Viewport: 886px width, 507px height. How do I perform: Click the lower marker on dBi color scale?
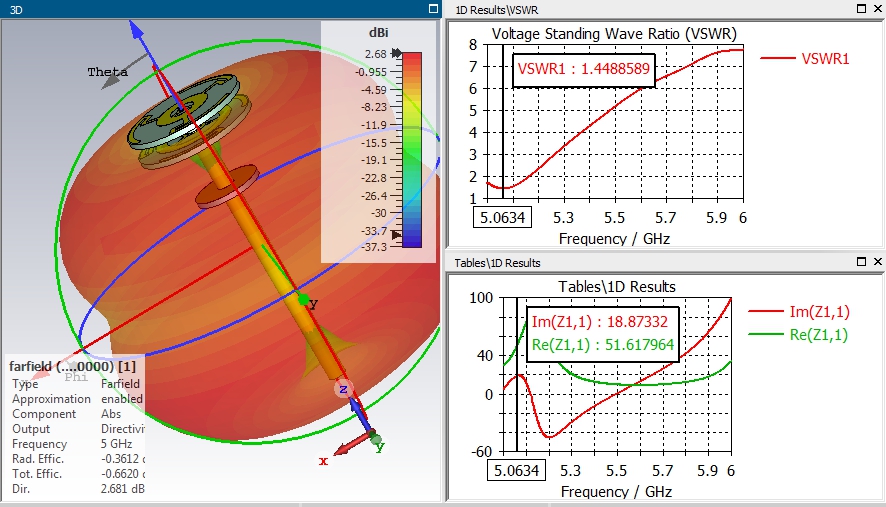click(397, 234)
